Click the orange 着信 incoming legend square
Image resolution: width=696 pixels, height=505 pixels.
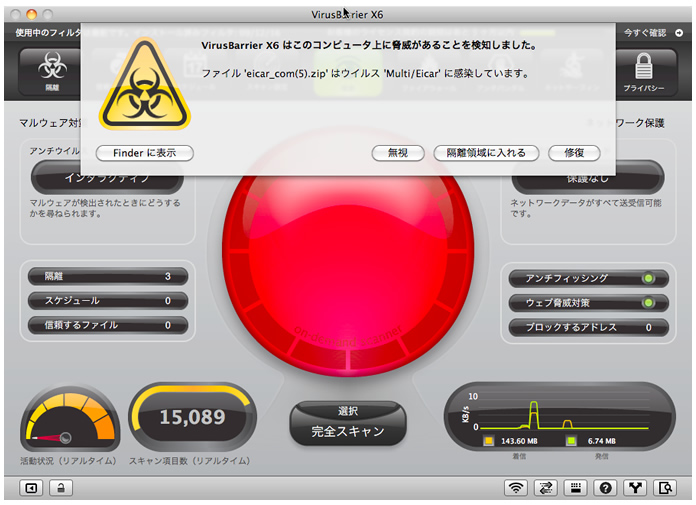[x=488, y=441]
